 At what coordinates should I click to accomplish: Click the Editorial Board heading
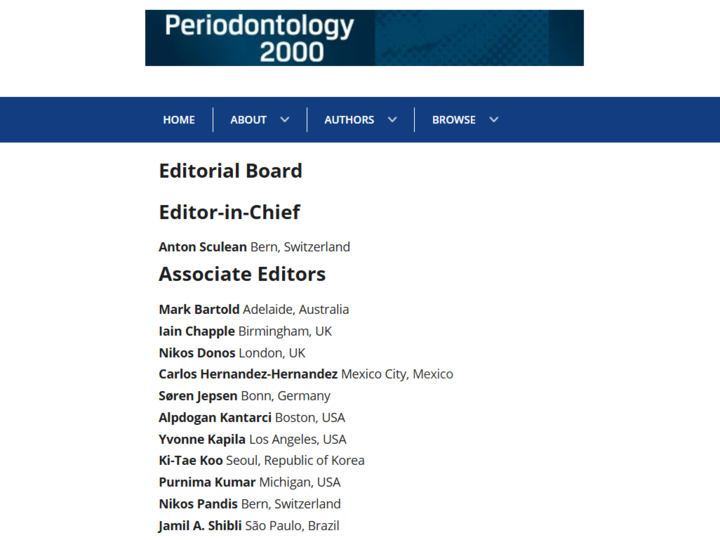[230, 171]
